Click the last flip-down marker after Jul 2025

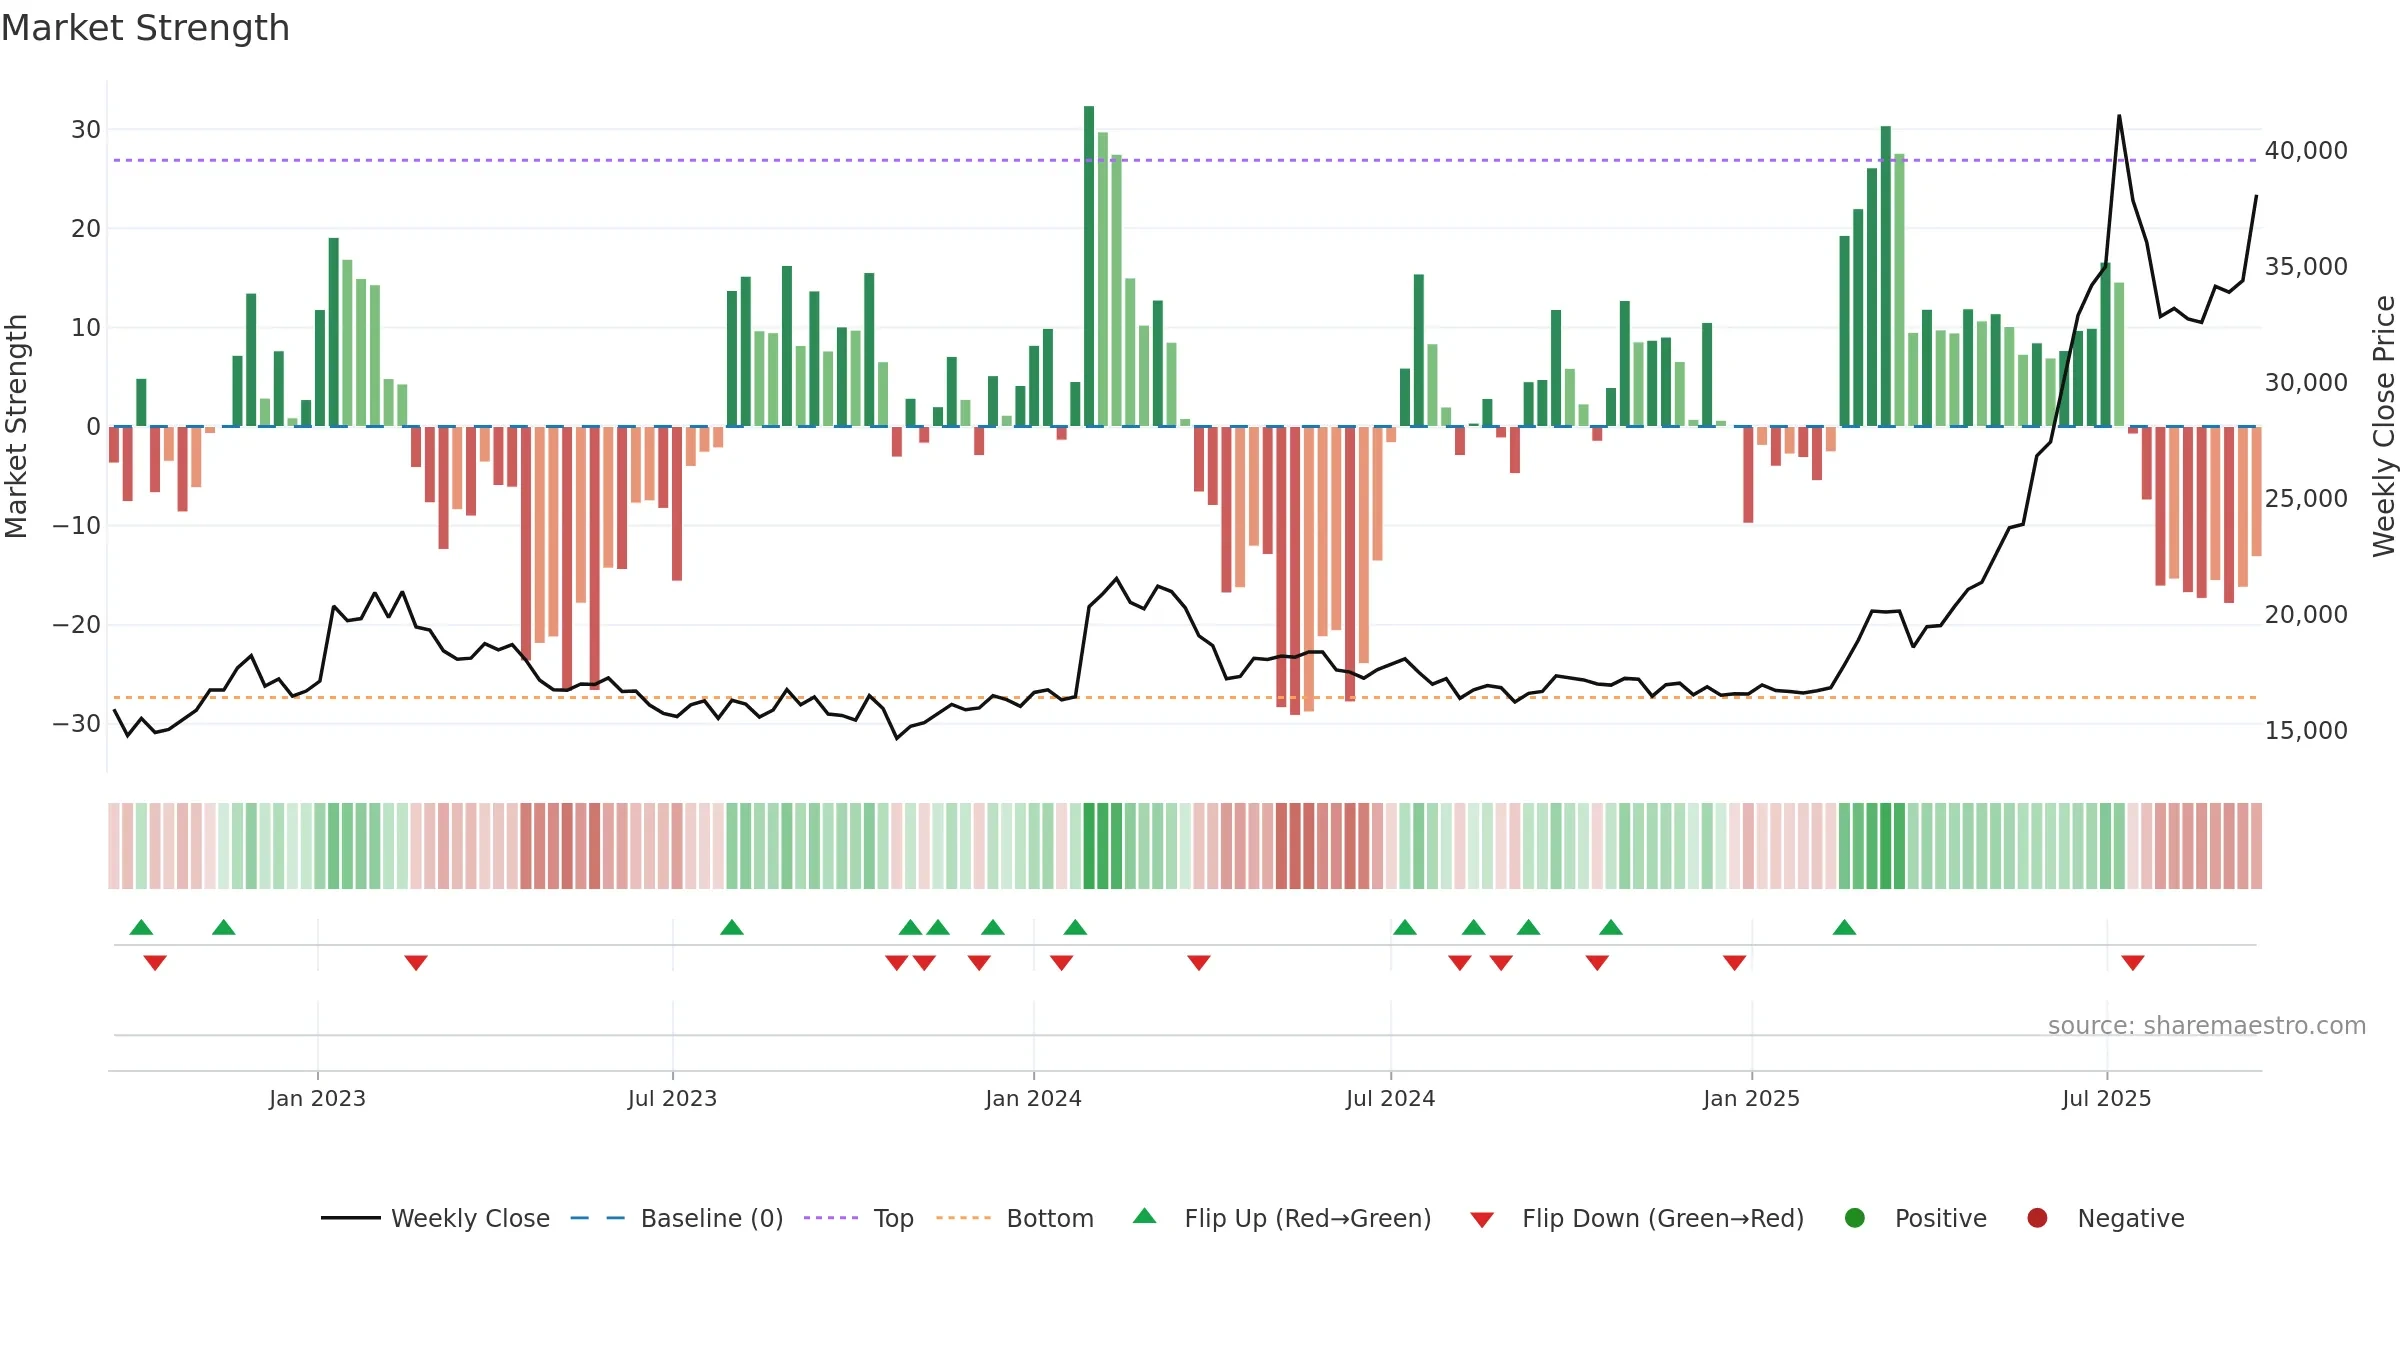coord(2133,962)
